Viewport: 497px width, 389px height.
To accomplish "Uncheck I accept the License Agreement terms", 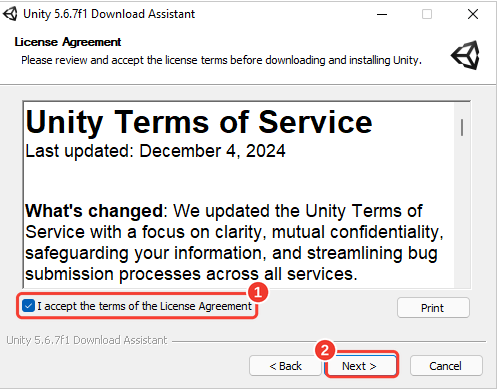I will click(x=28, y=306).
